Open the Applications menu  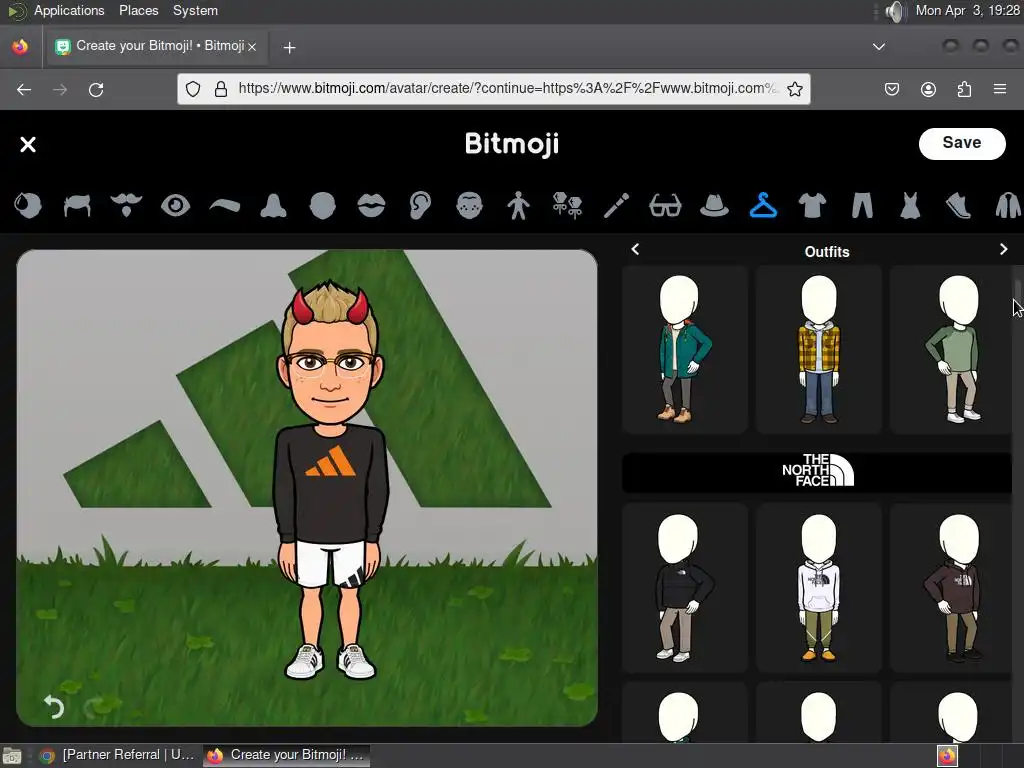pyautogui.click(x=69, y=10)
